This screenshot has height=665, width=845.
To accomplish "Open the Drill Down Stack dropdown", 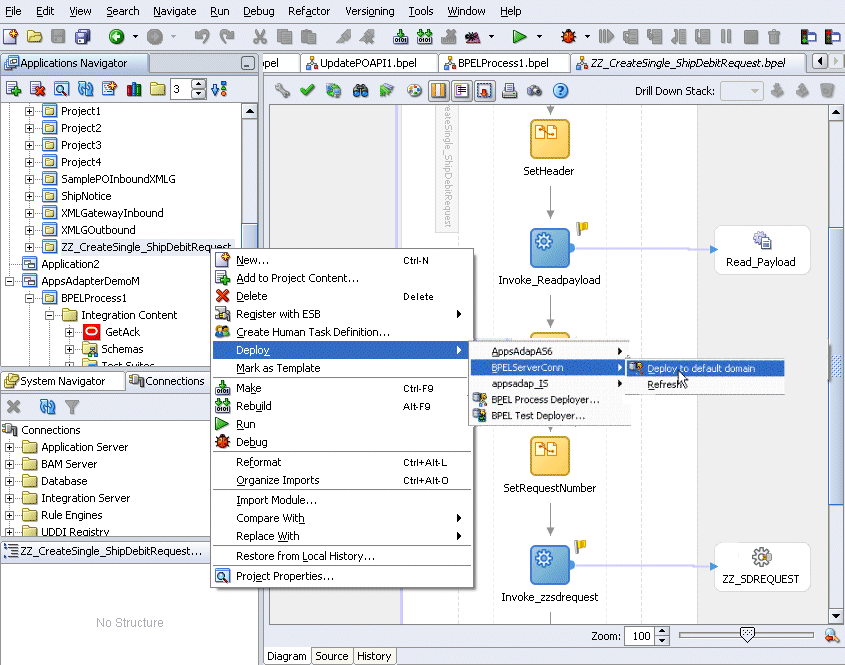I will click(742, 91).
